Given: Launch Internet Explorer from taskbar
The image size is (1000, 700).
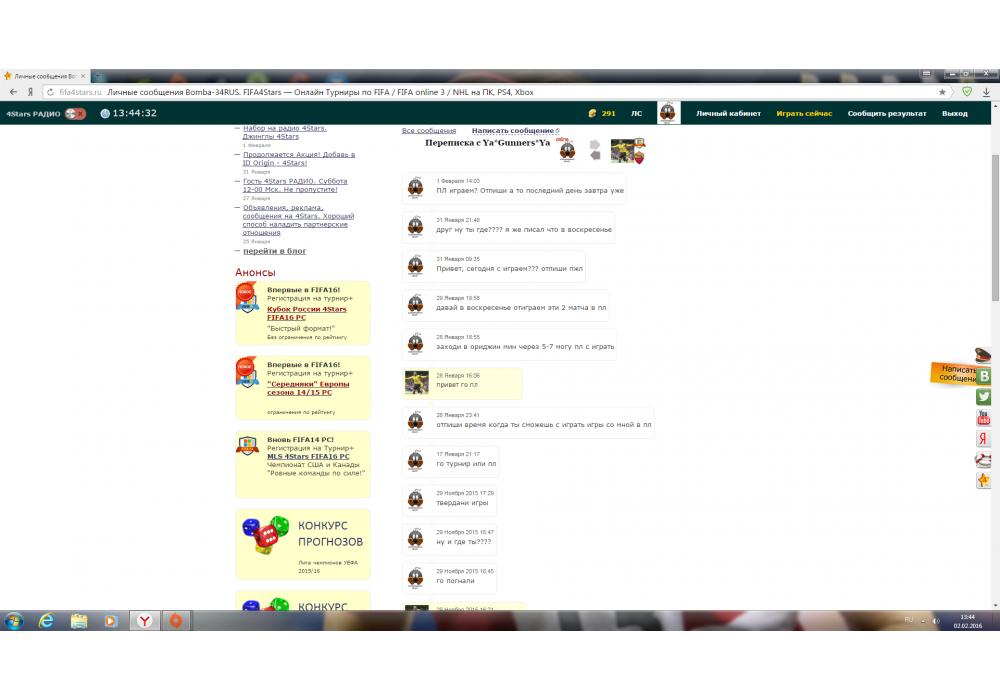Looking at the screenshot, I should [47, 620].
